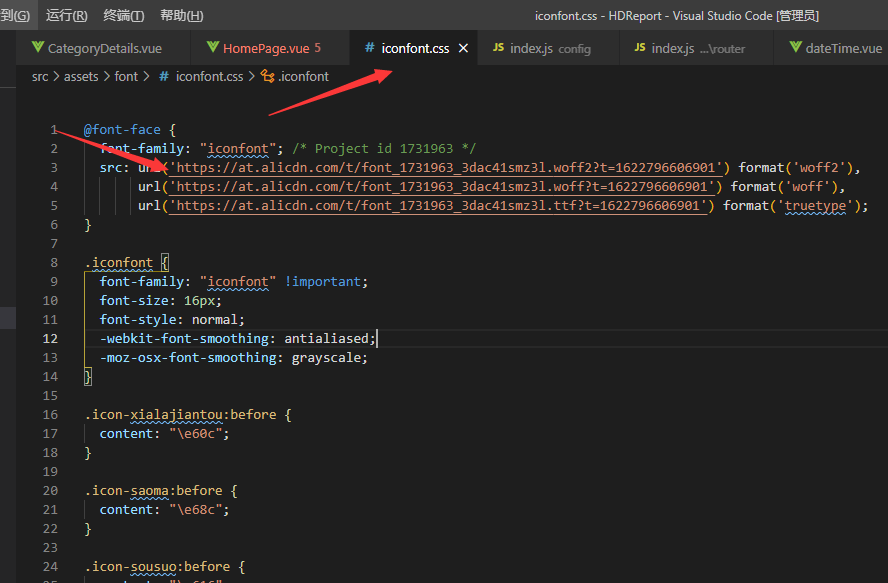Click format('truetype') on line 5
Viewport: 888px width, 583px height.
point(792,206)
